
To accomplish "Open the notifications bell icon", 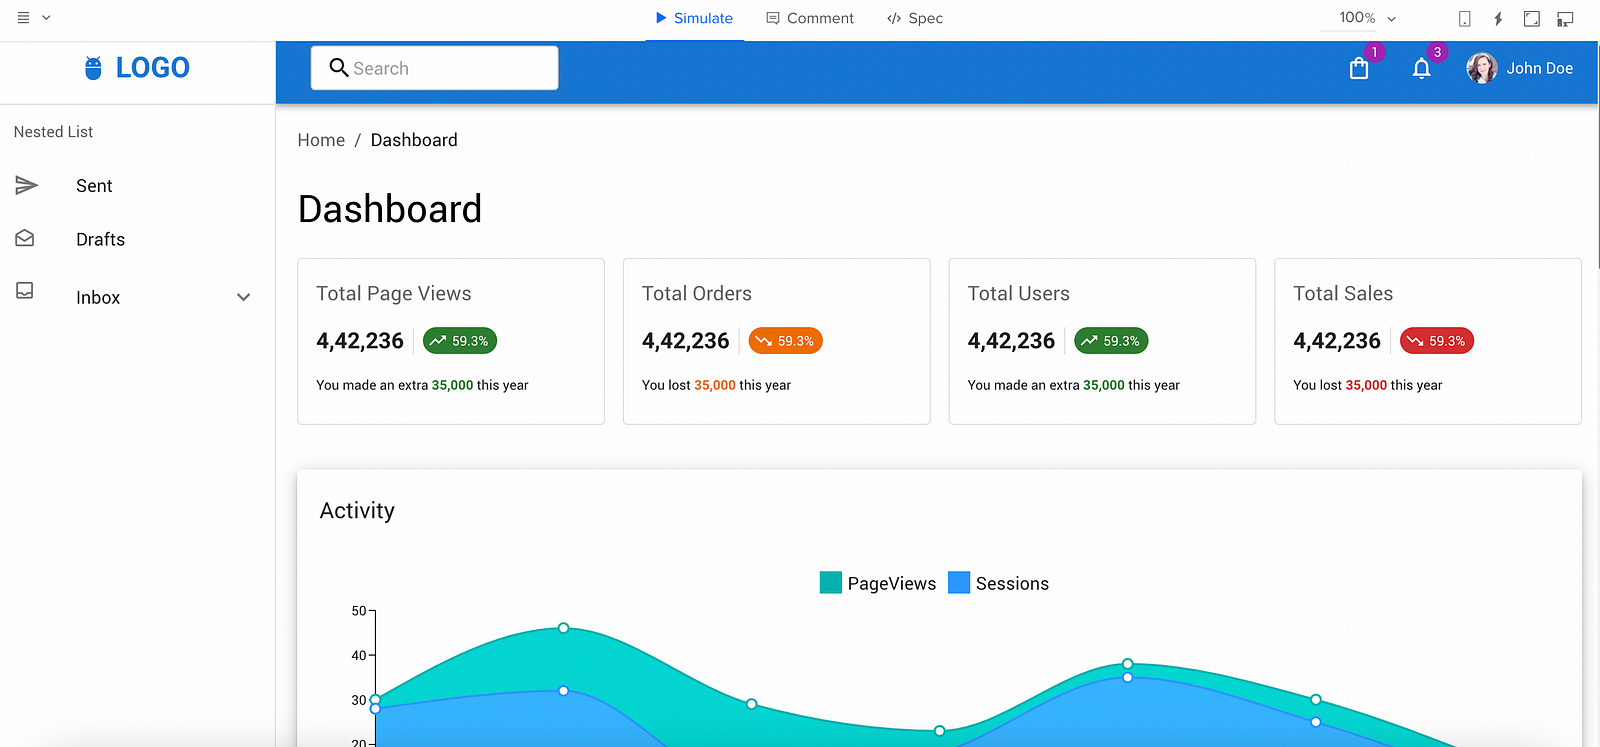I will pyautogui.click(x=1421, y=68).
